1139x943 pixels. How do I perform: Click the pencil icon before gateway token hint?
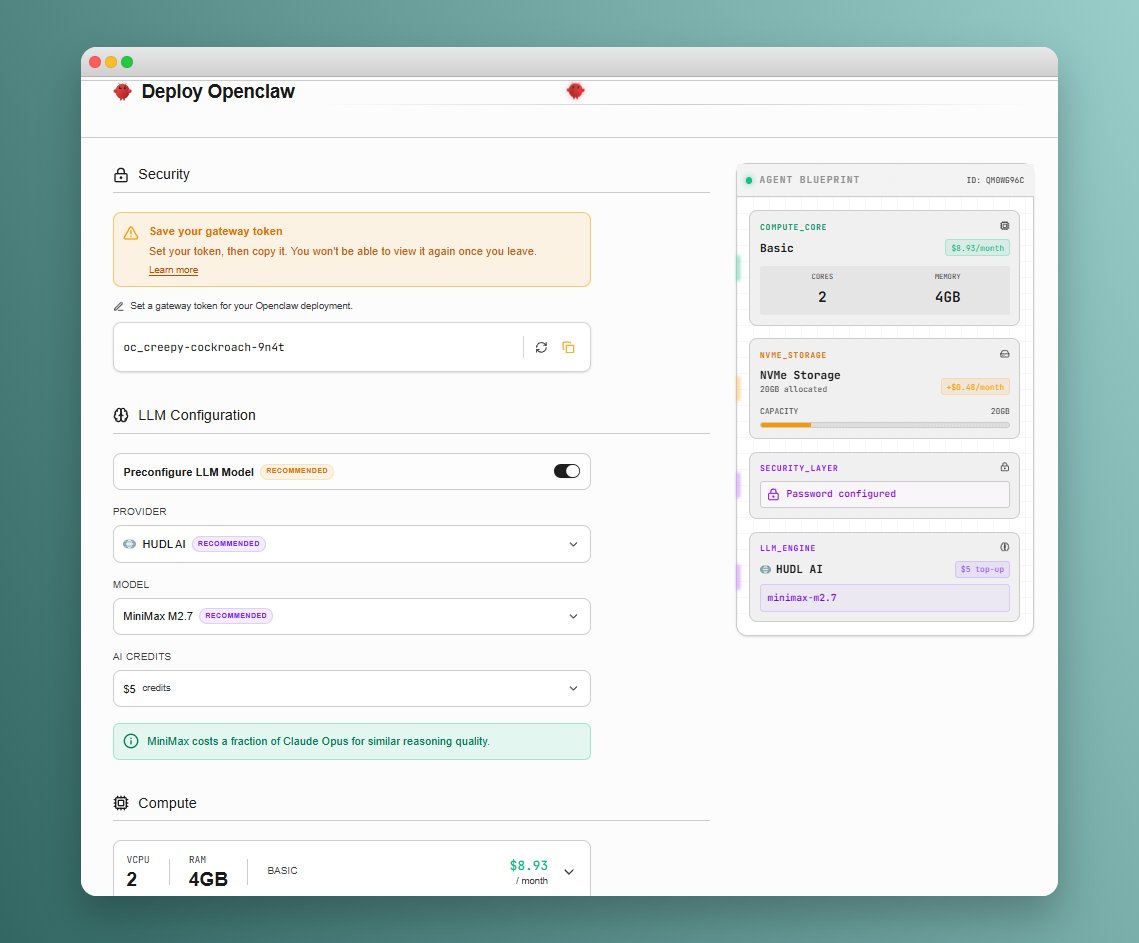coord(118,307)
